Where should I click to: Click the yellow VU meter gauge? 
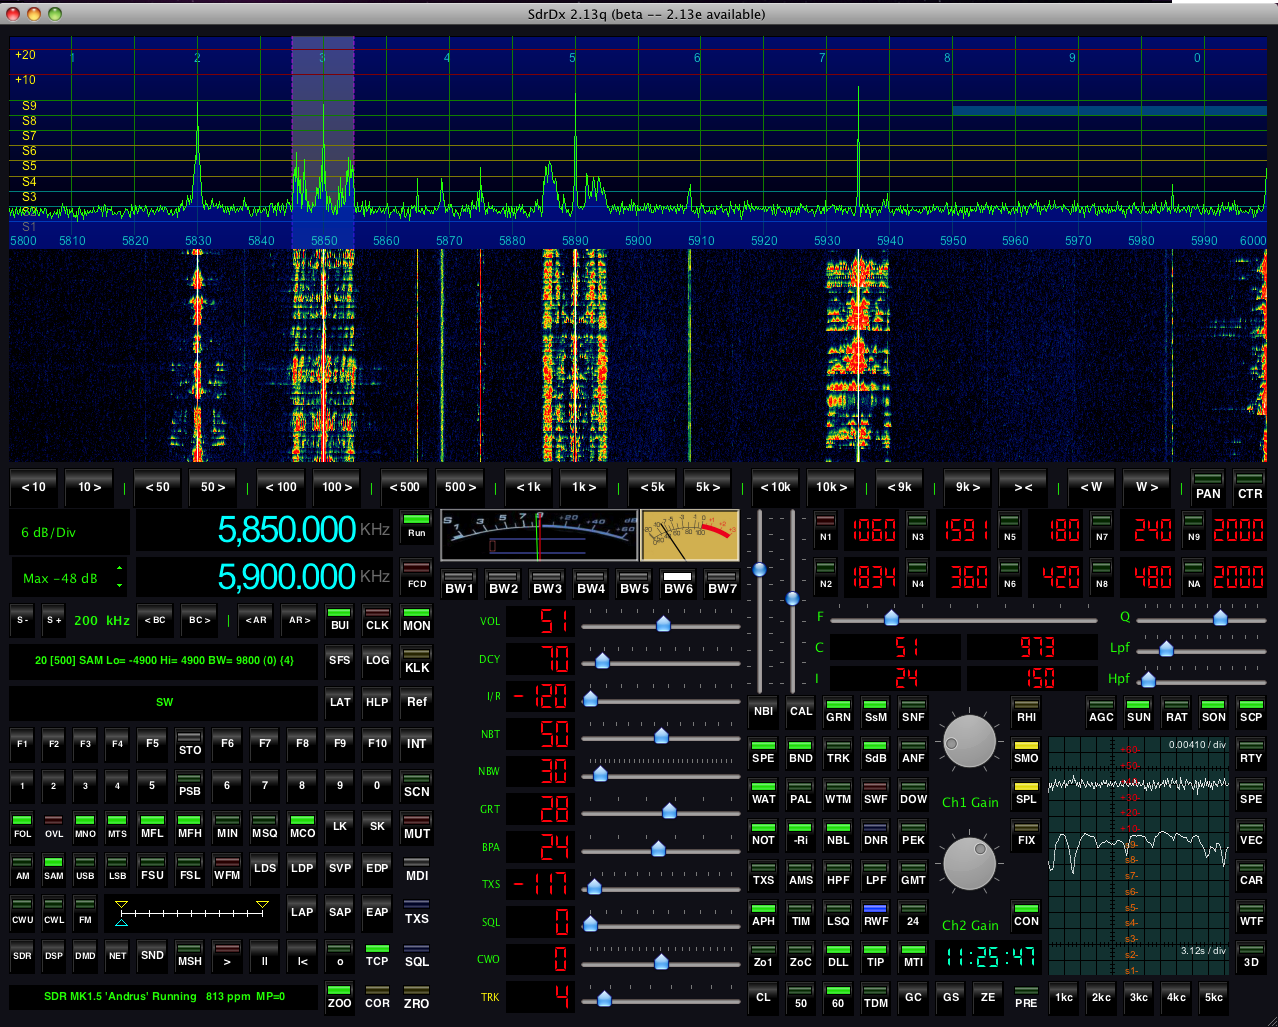[x=689, y=535]
